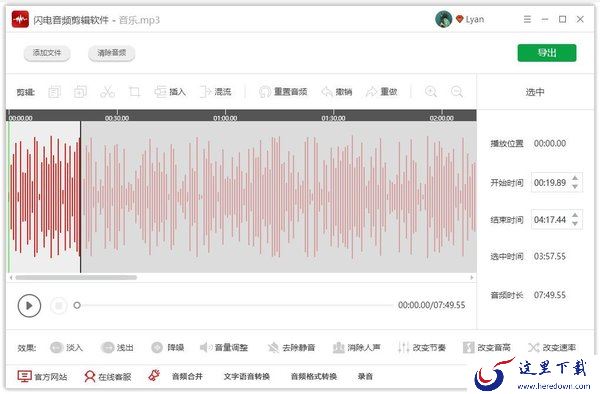This screenshot has height=394, width=600.
Task: Open the 在线客服 online support link
Action: point(108,376)
